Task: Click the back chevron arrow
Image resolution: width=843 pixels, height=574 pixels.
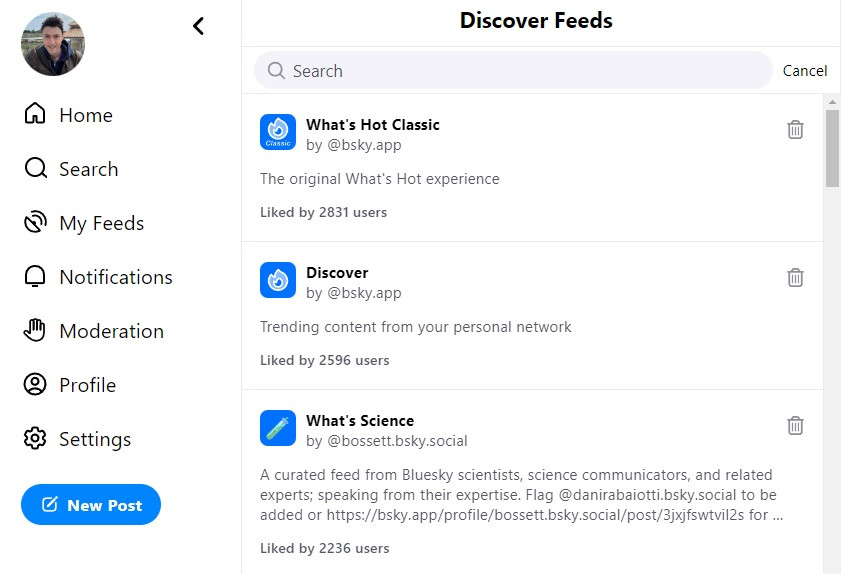Action: (x=198, y=26)
